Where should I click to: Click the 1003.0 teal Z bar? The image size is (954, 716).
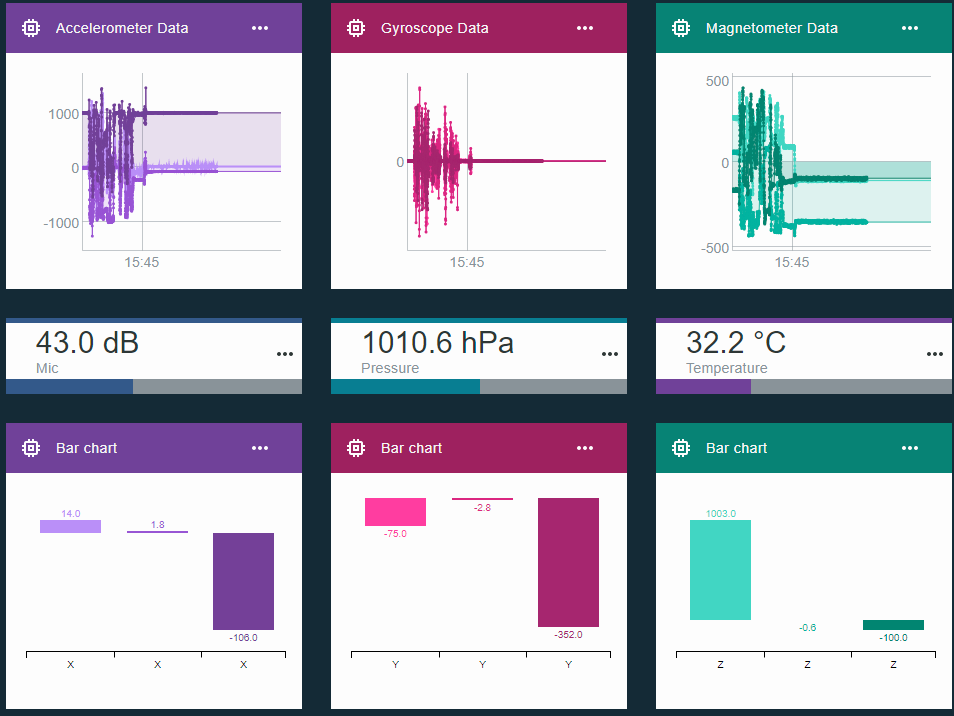[720, 570]
